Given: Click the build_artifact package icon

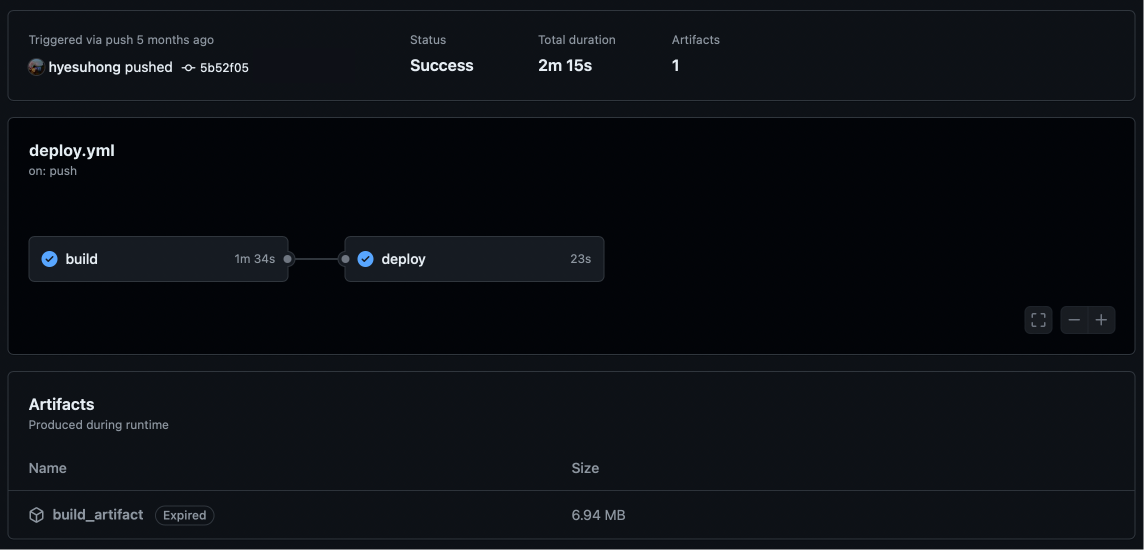Looking at the screenshot, I should (37, 515).
